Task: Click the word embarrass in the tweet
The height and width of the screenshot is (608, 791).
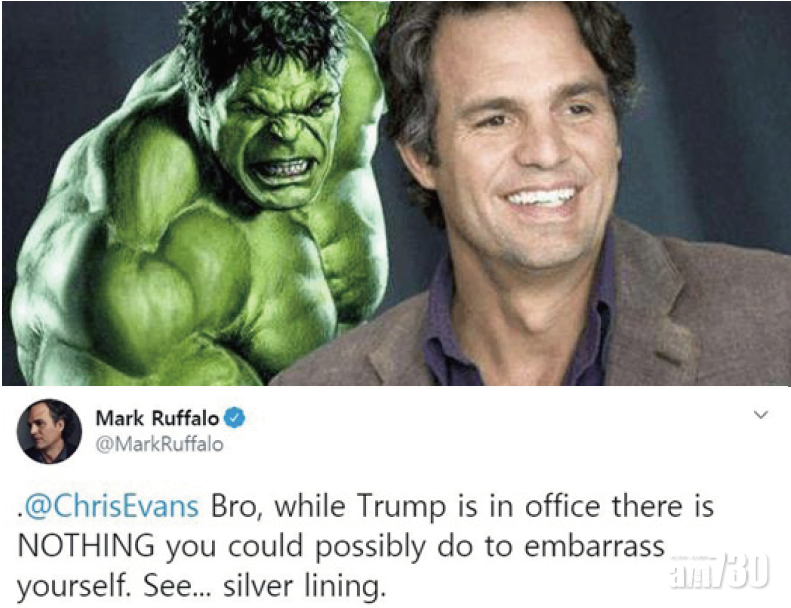Action: pos(594,546)
